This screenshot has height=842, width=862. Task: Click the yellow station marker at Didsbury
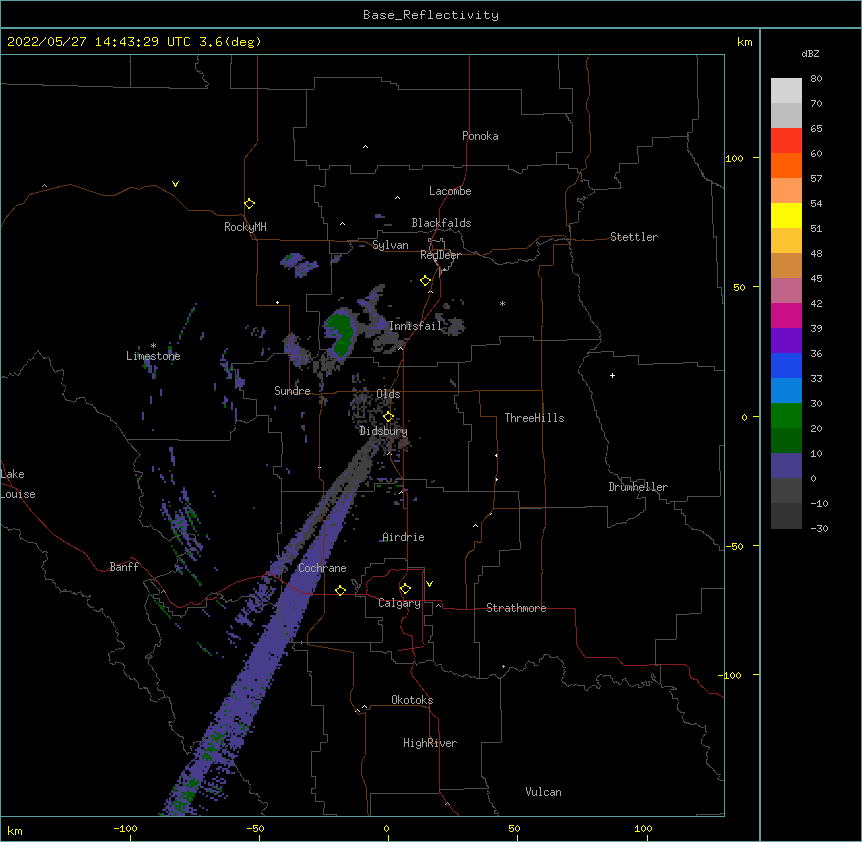tap(388, 416)
